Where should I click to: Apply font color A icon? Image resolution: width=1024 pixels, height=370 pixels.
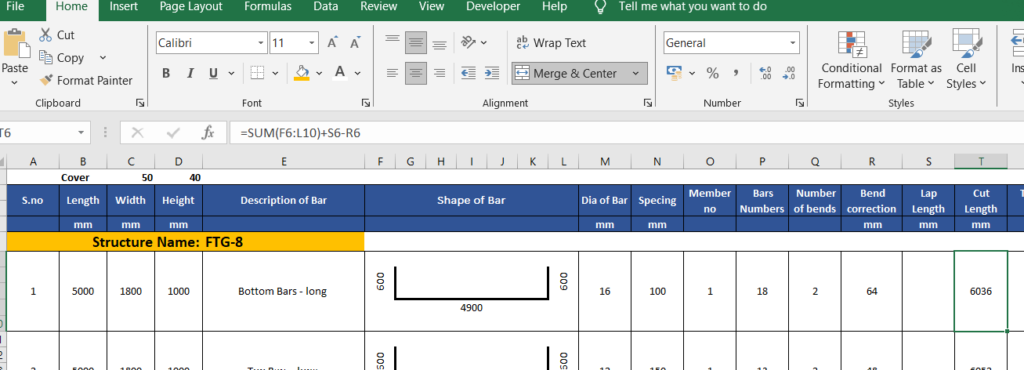click(x=339, y=72)
